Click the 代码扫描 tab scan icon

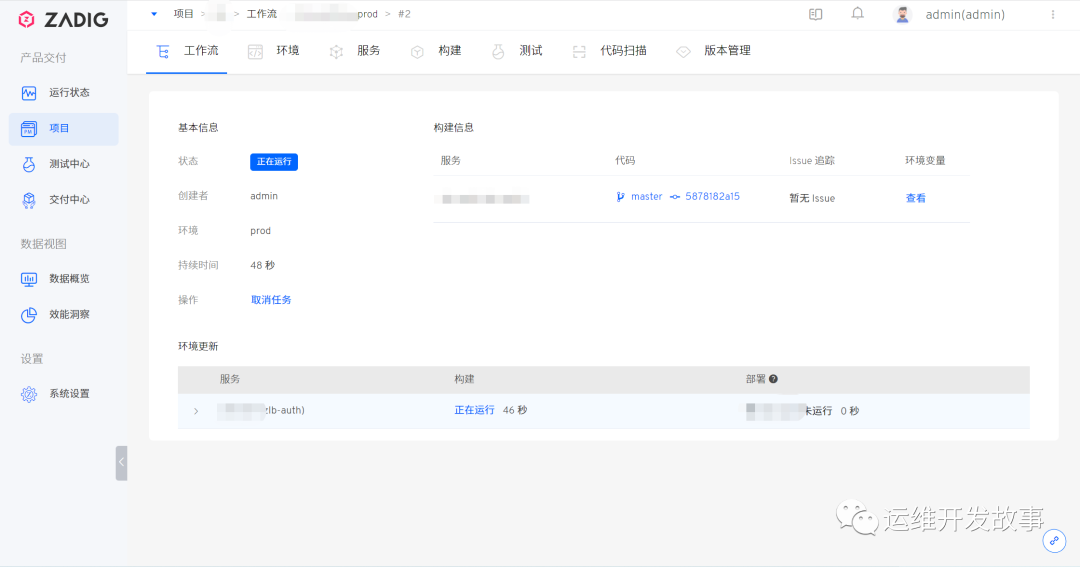579,52
